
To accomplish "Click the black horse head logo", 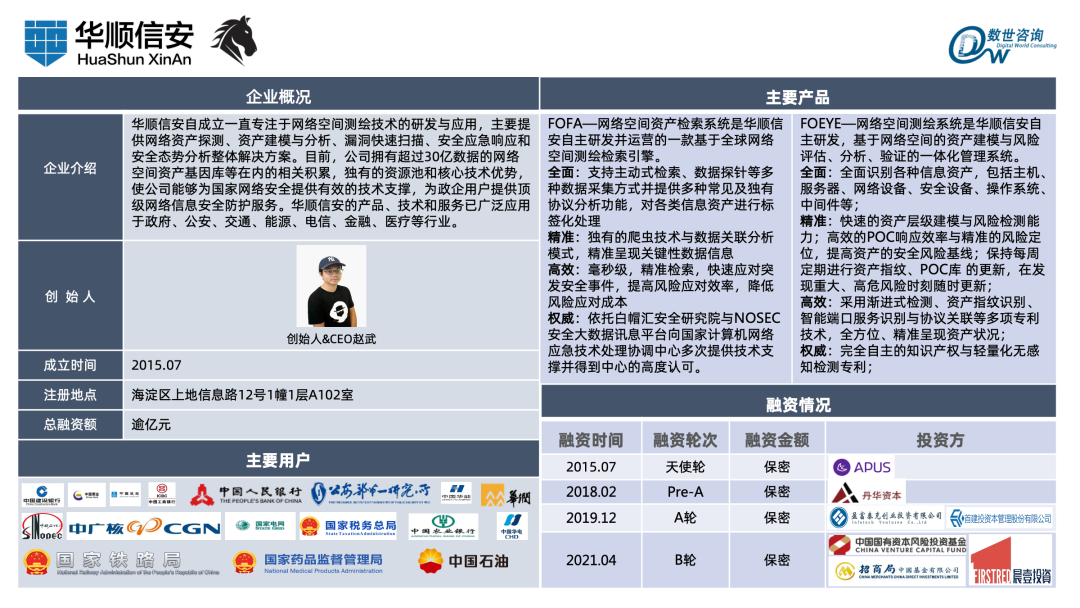I will pyautogui.click(x=233, y=40).
